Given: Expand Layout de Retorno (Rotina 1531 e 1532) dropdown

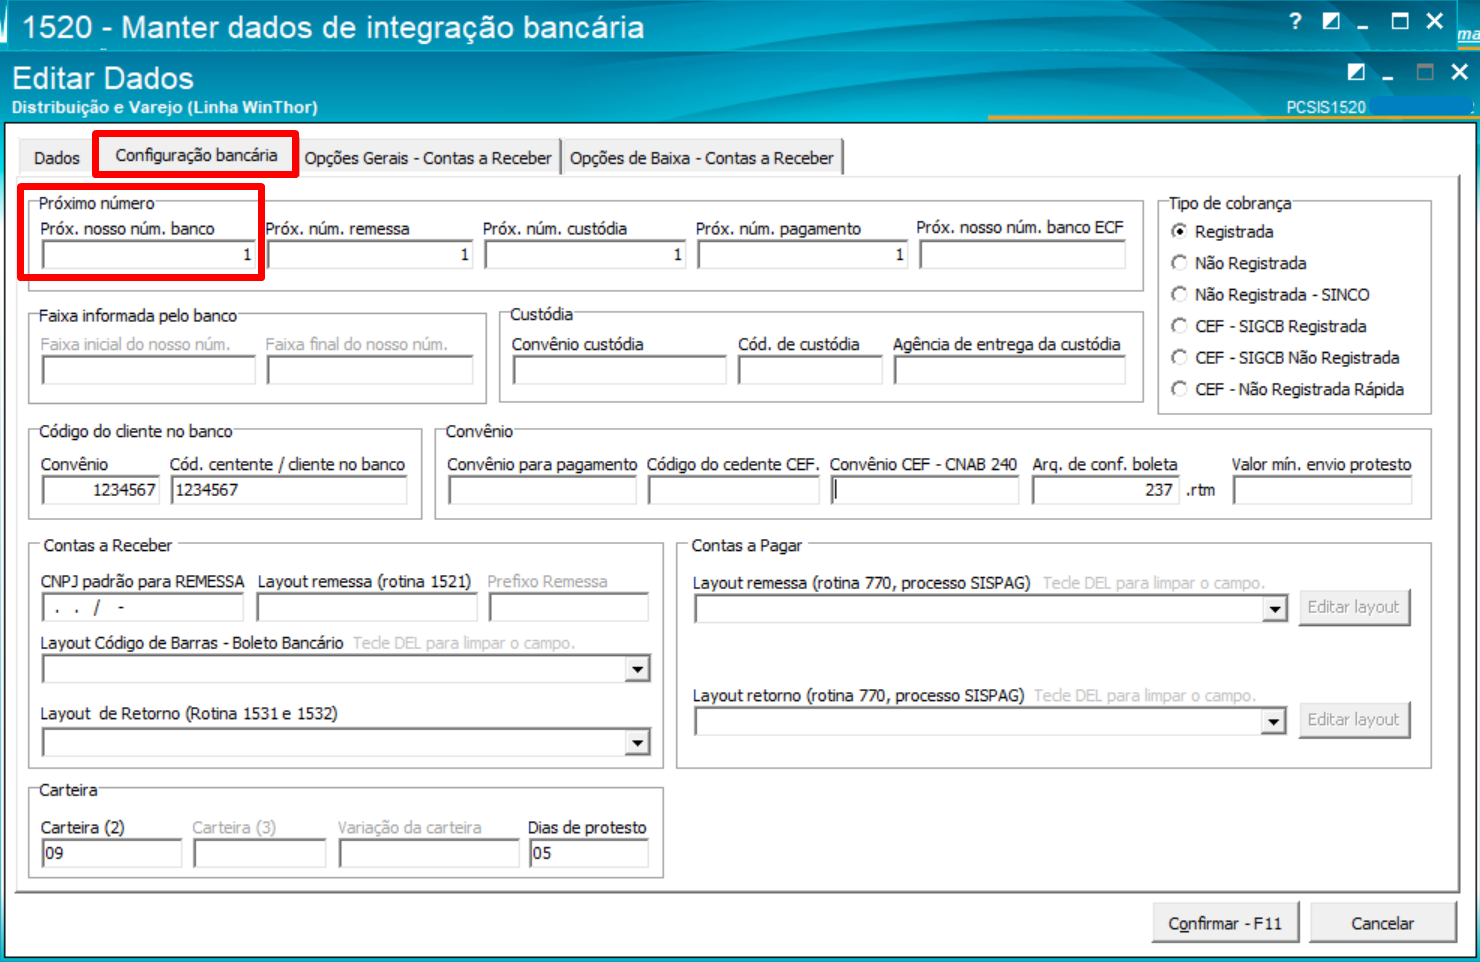Looking at the screenshot, I should [x=637, y=742].
